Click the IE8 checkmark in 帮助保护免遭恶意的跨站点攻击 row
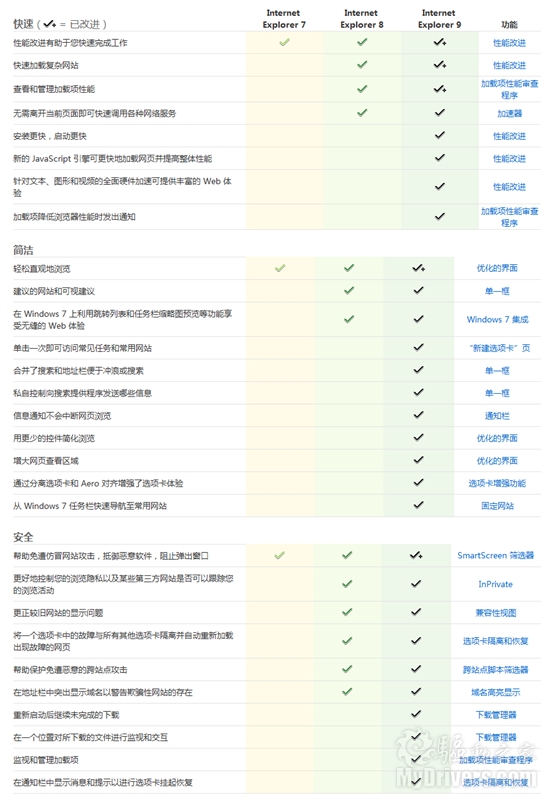Image resolution: width=550 pixels, height=801 pixels. [x=347, y=668]
